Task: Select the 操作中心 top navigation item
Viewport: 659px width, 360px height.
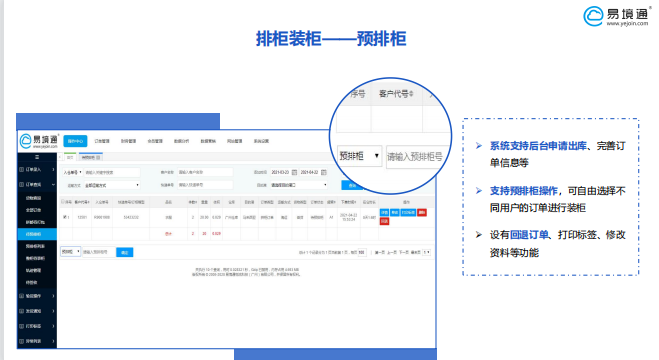Action: pos(75,141)
